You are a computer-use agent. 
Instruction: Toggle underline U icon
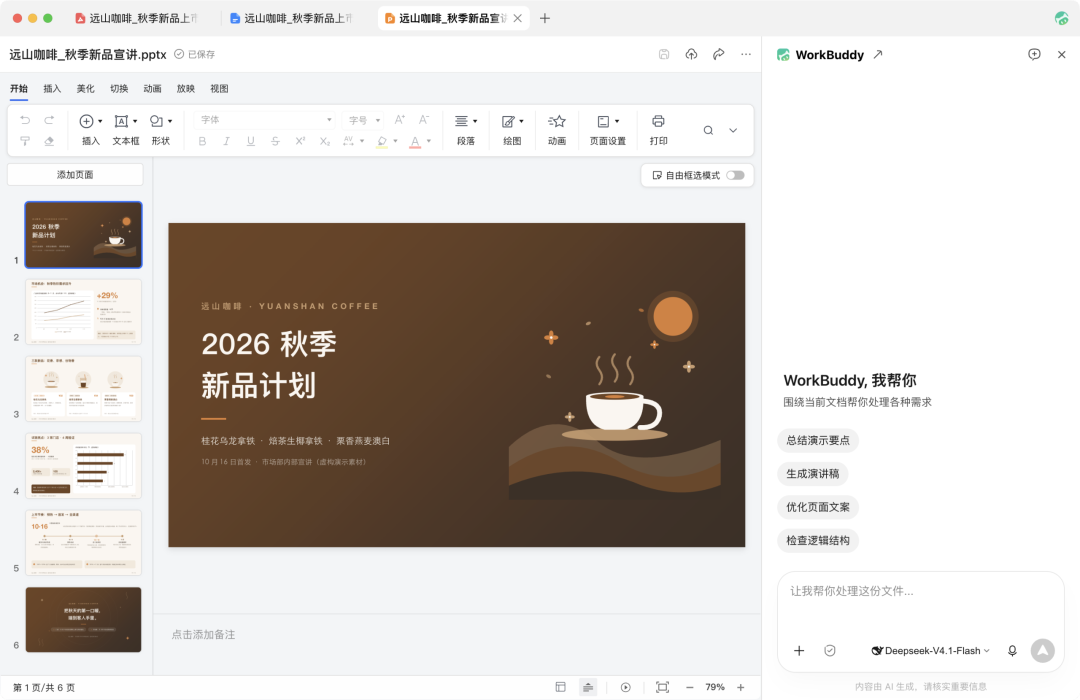pos(251,141)
